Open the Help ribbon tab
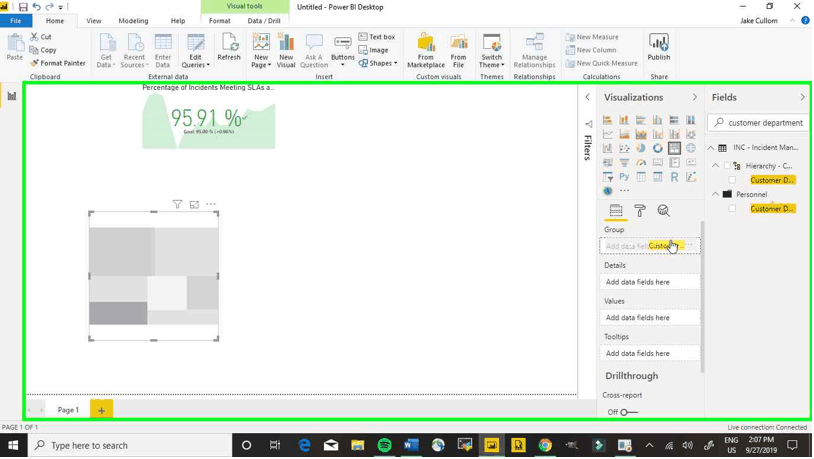 (x=178, y=21)
